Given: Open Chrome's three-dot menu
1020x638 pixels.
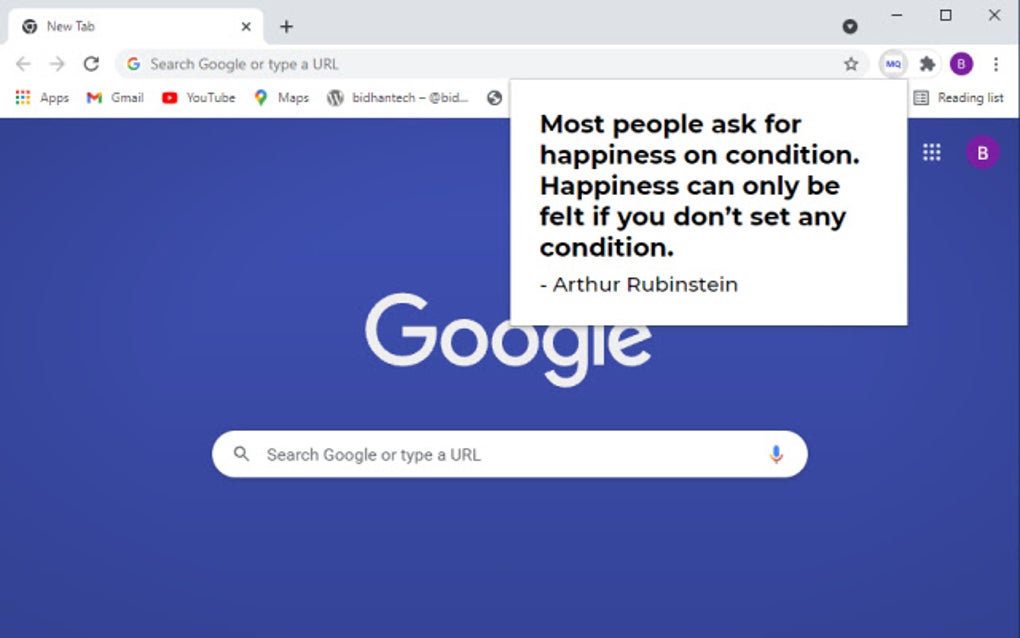Looking at the screenshot, I should tap(996, 64).
